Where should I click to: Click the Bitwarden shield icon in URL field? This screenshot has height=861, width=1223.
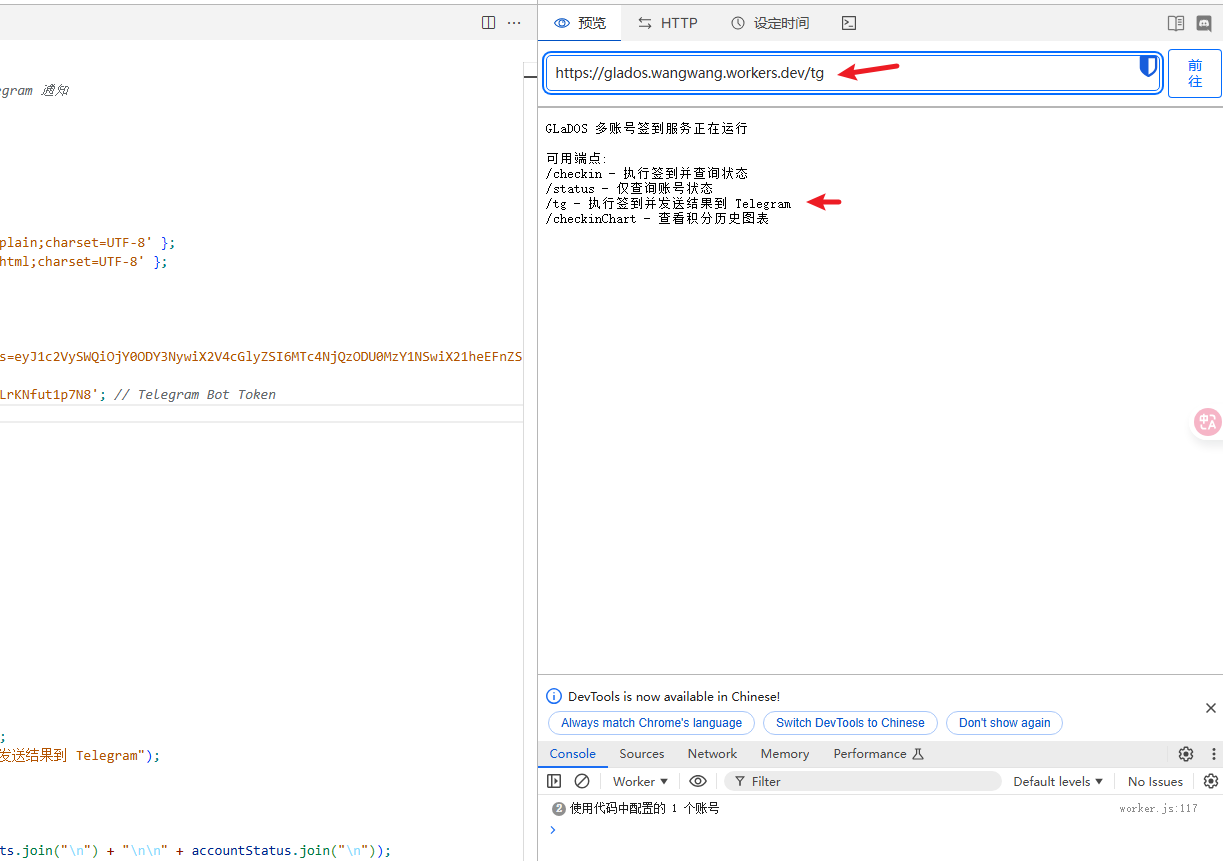[x=1148, y=67]
